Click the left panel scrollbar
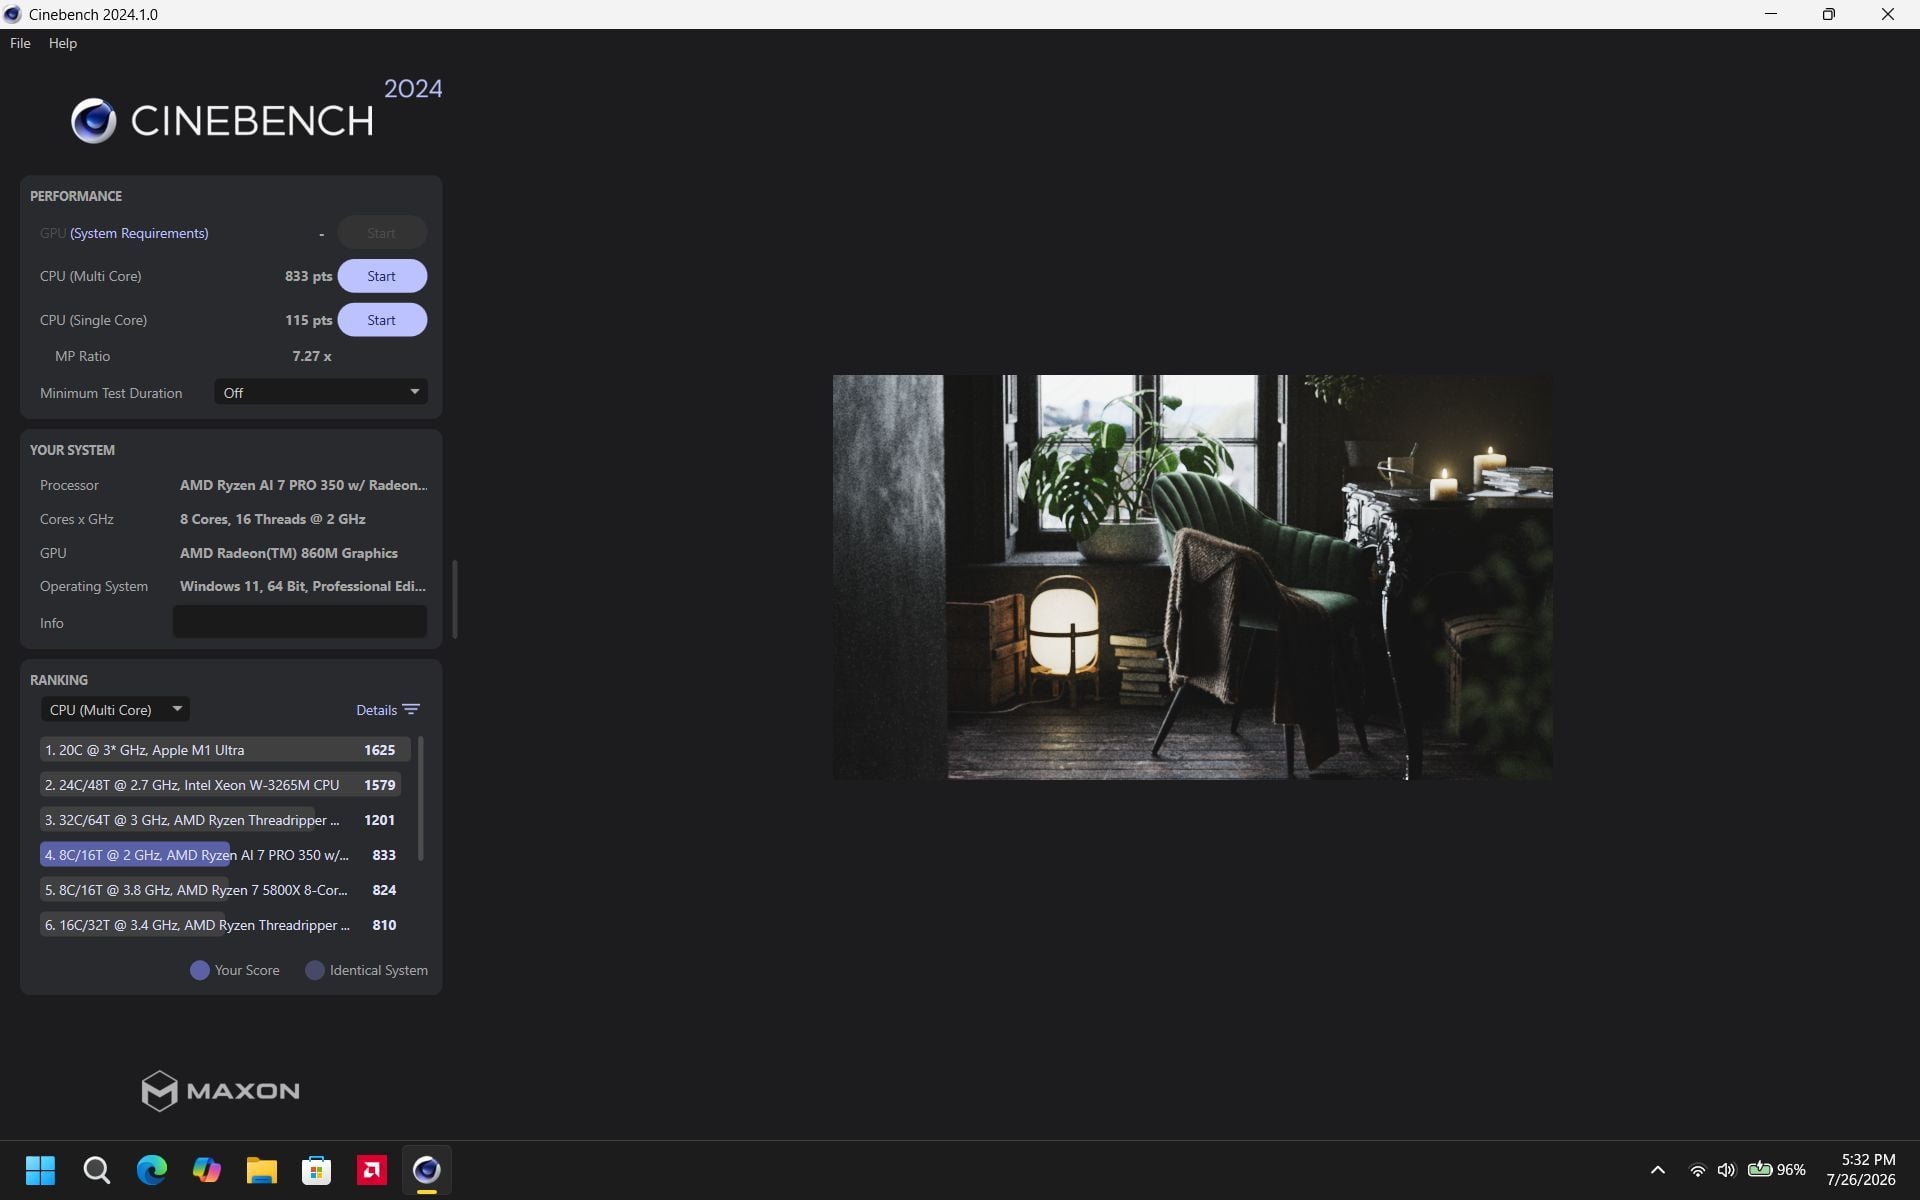The image size is (1920, 1200). [x=455, y=599]
